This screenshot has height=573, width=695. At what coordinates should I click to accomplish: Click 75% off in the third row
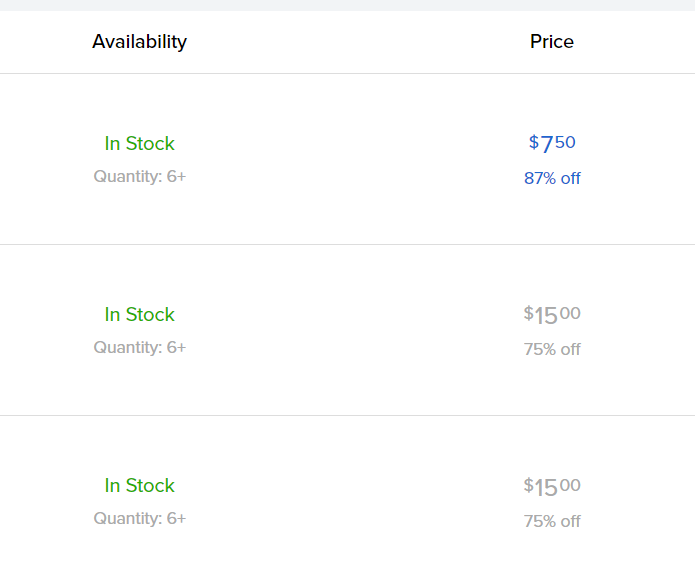(552, 522)
